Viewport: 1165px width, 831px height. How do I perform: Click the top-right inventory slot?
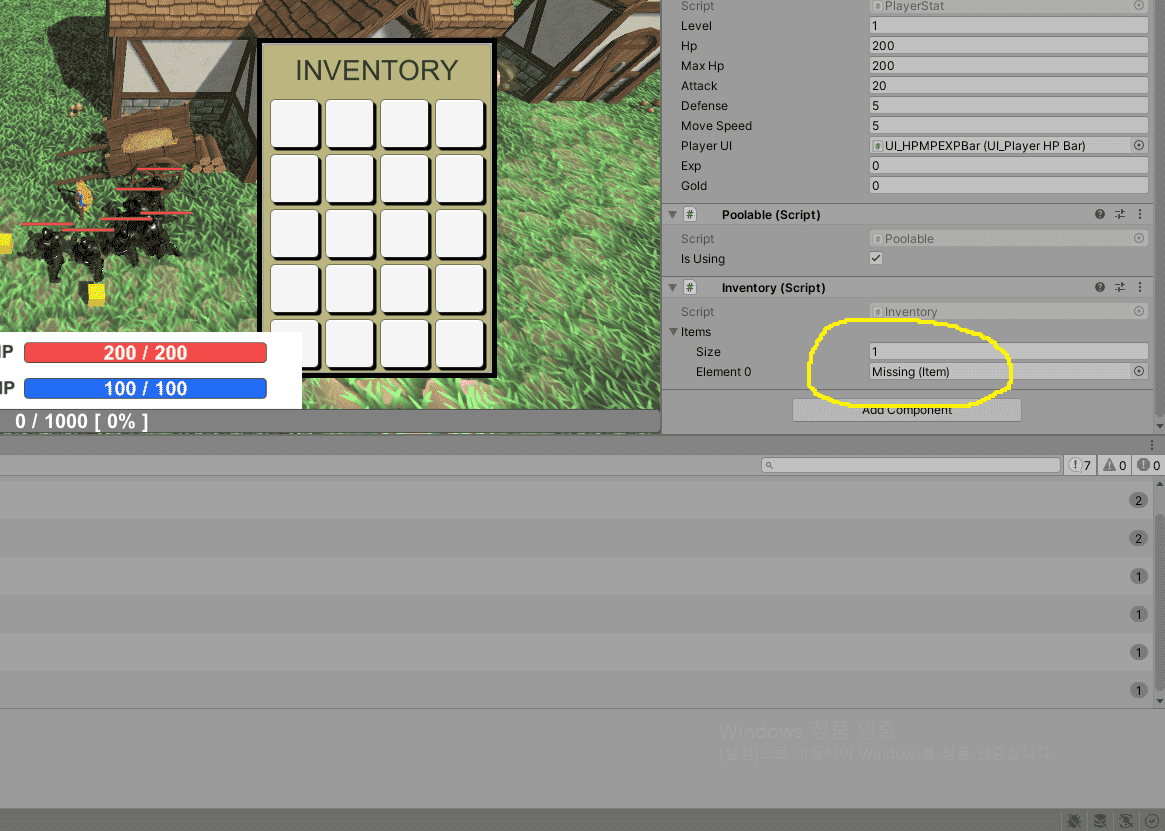pos(460,123)
